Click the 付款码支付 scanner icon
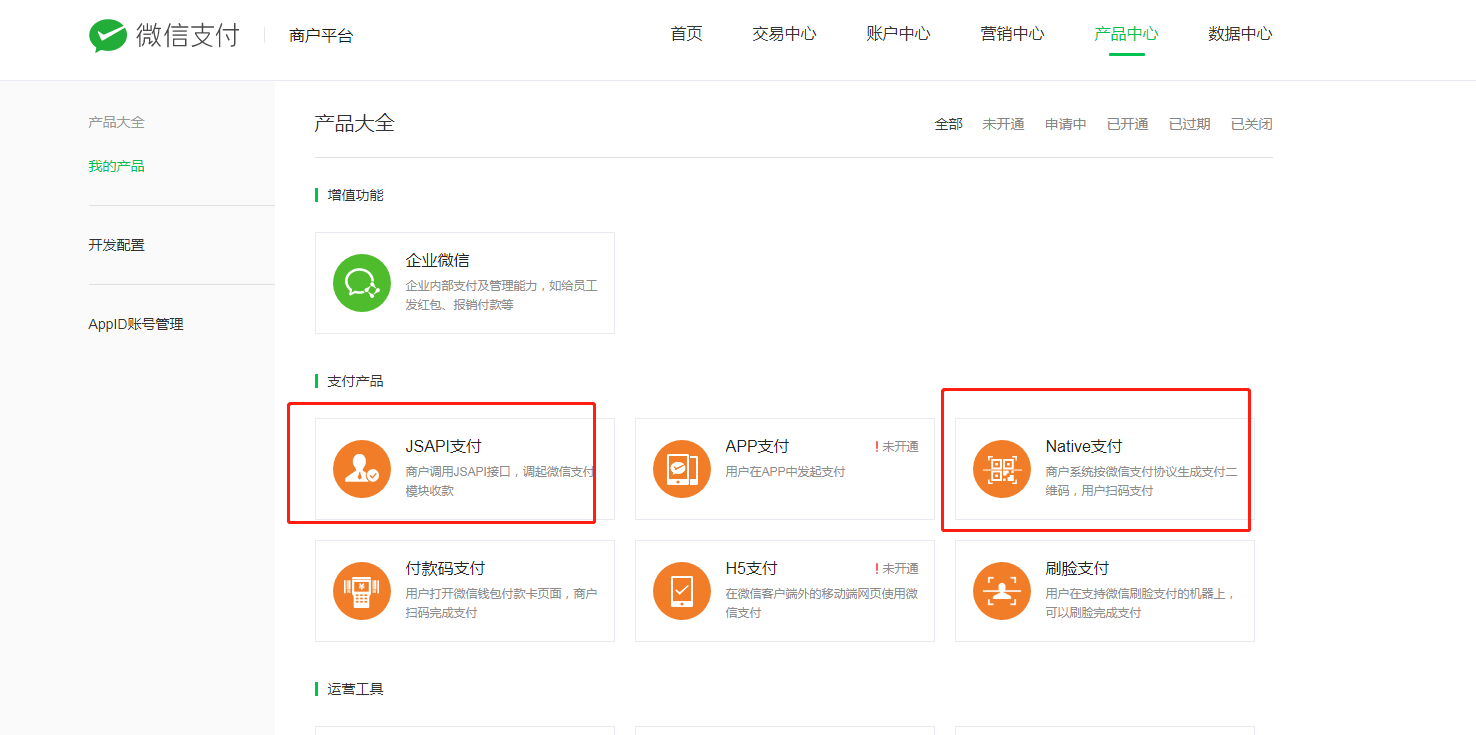The height and width of the screenshot is (735, 1476). 362,591
